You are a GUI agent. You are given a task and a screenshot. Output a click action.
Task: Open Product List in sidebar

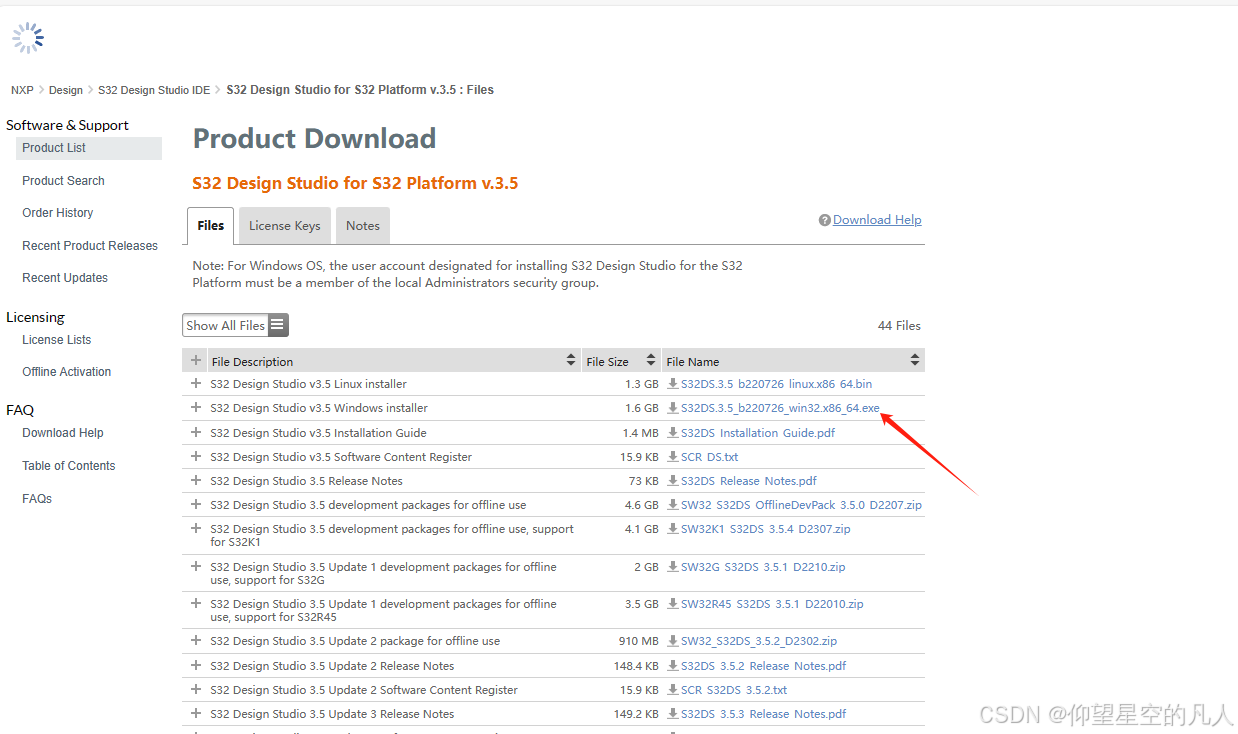[89, 148]
